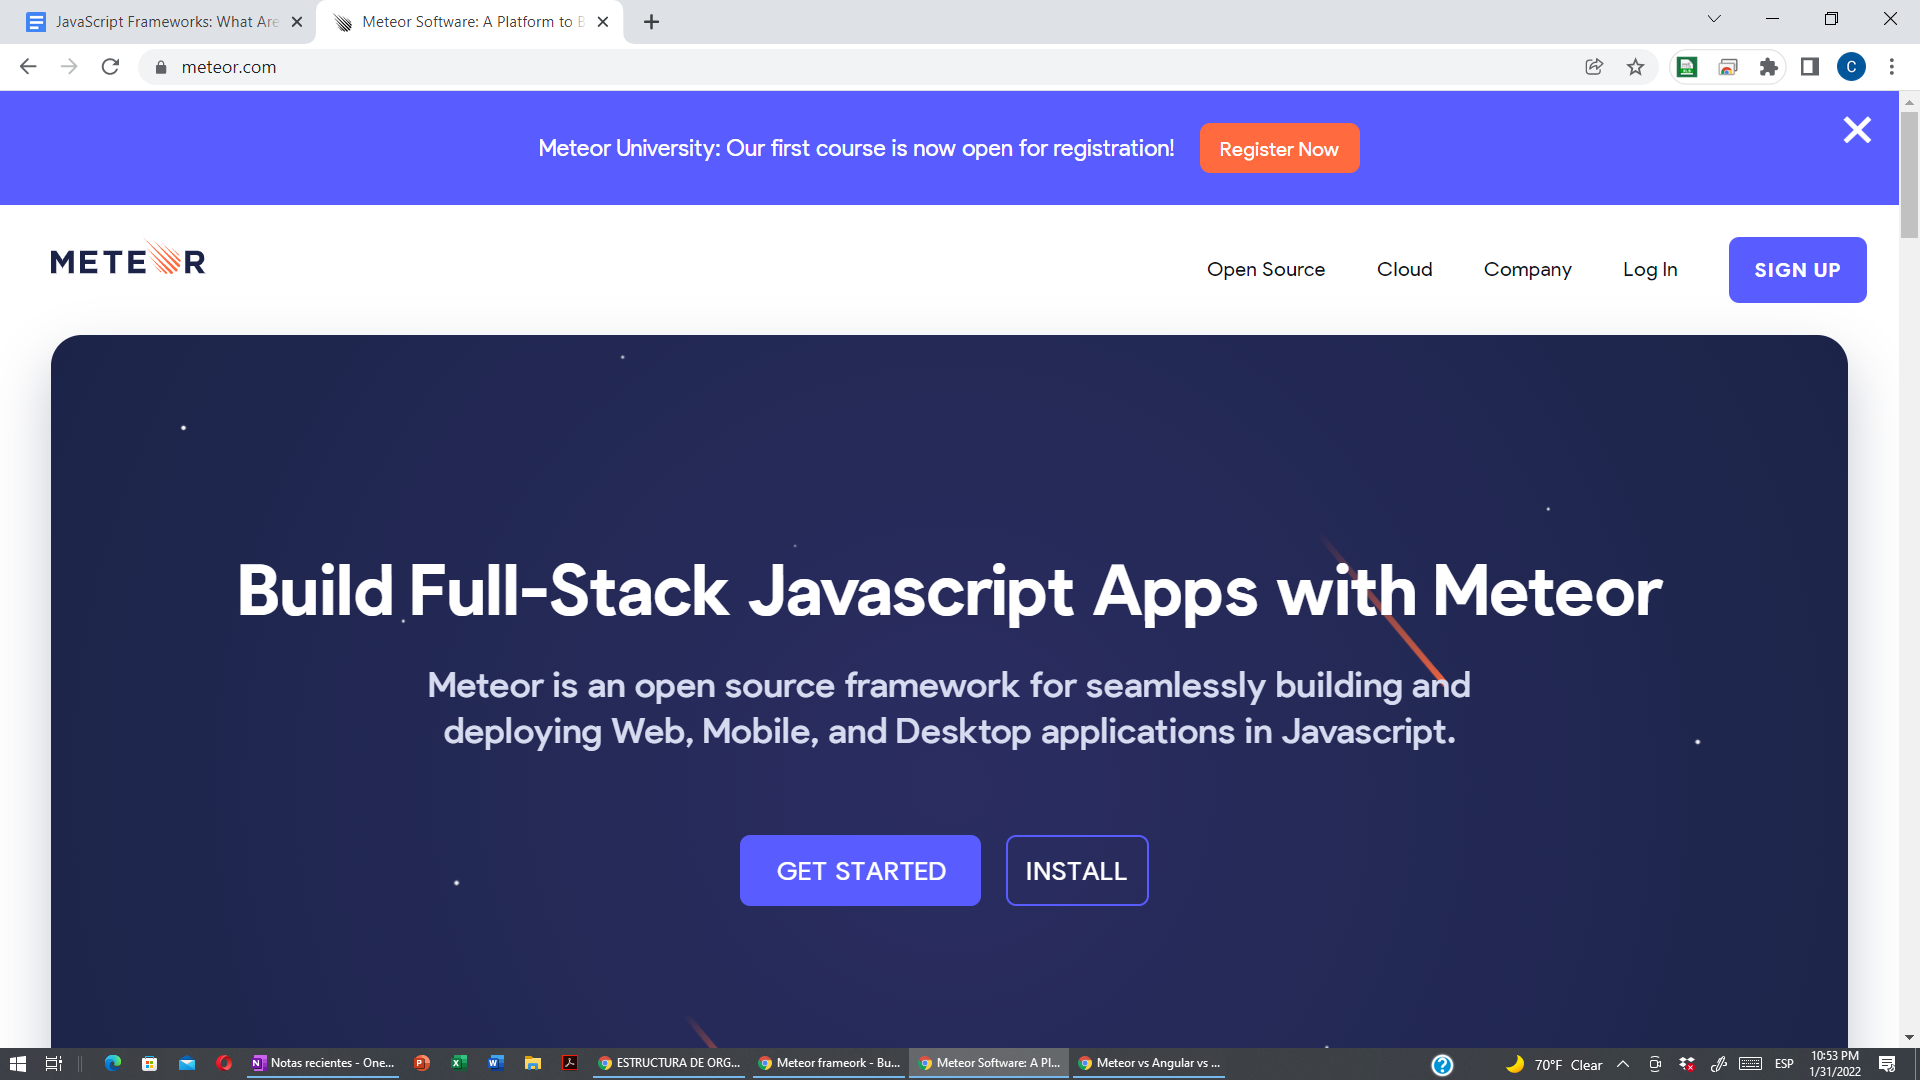
Task: Open the Mail app on the taskbar
Action: [x=187, y=1063]
